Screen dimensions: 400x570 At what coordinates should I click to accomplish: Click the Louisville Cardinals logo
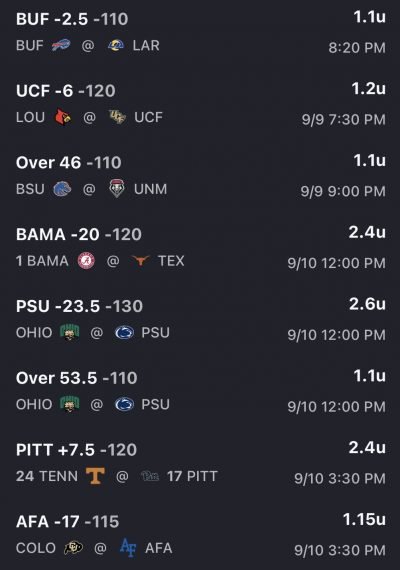63,117
